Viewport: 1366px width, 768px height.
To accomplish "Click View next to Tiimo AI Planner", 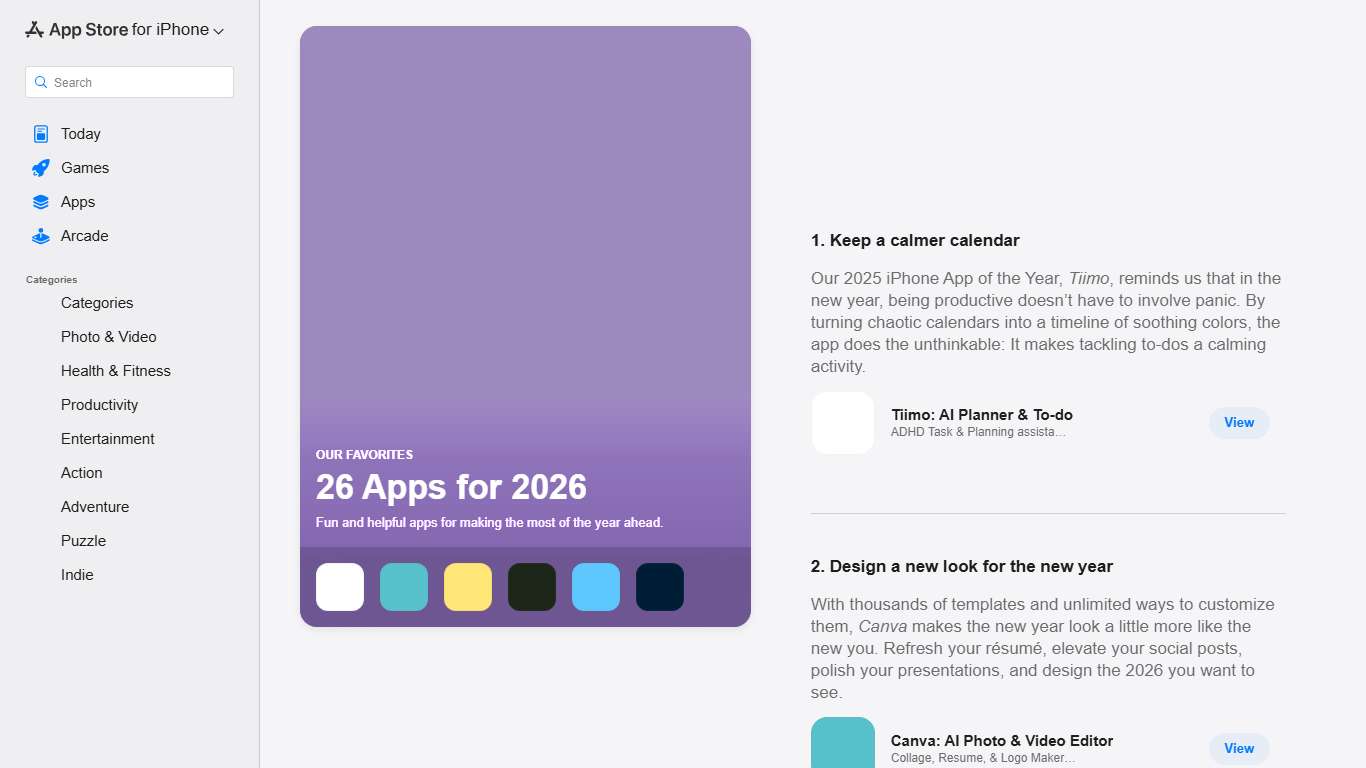I will coord(1238,423).
